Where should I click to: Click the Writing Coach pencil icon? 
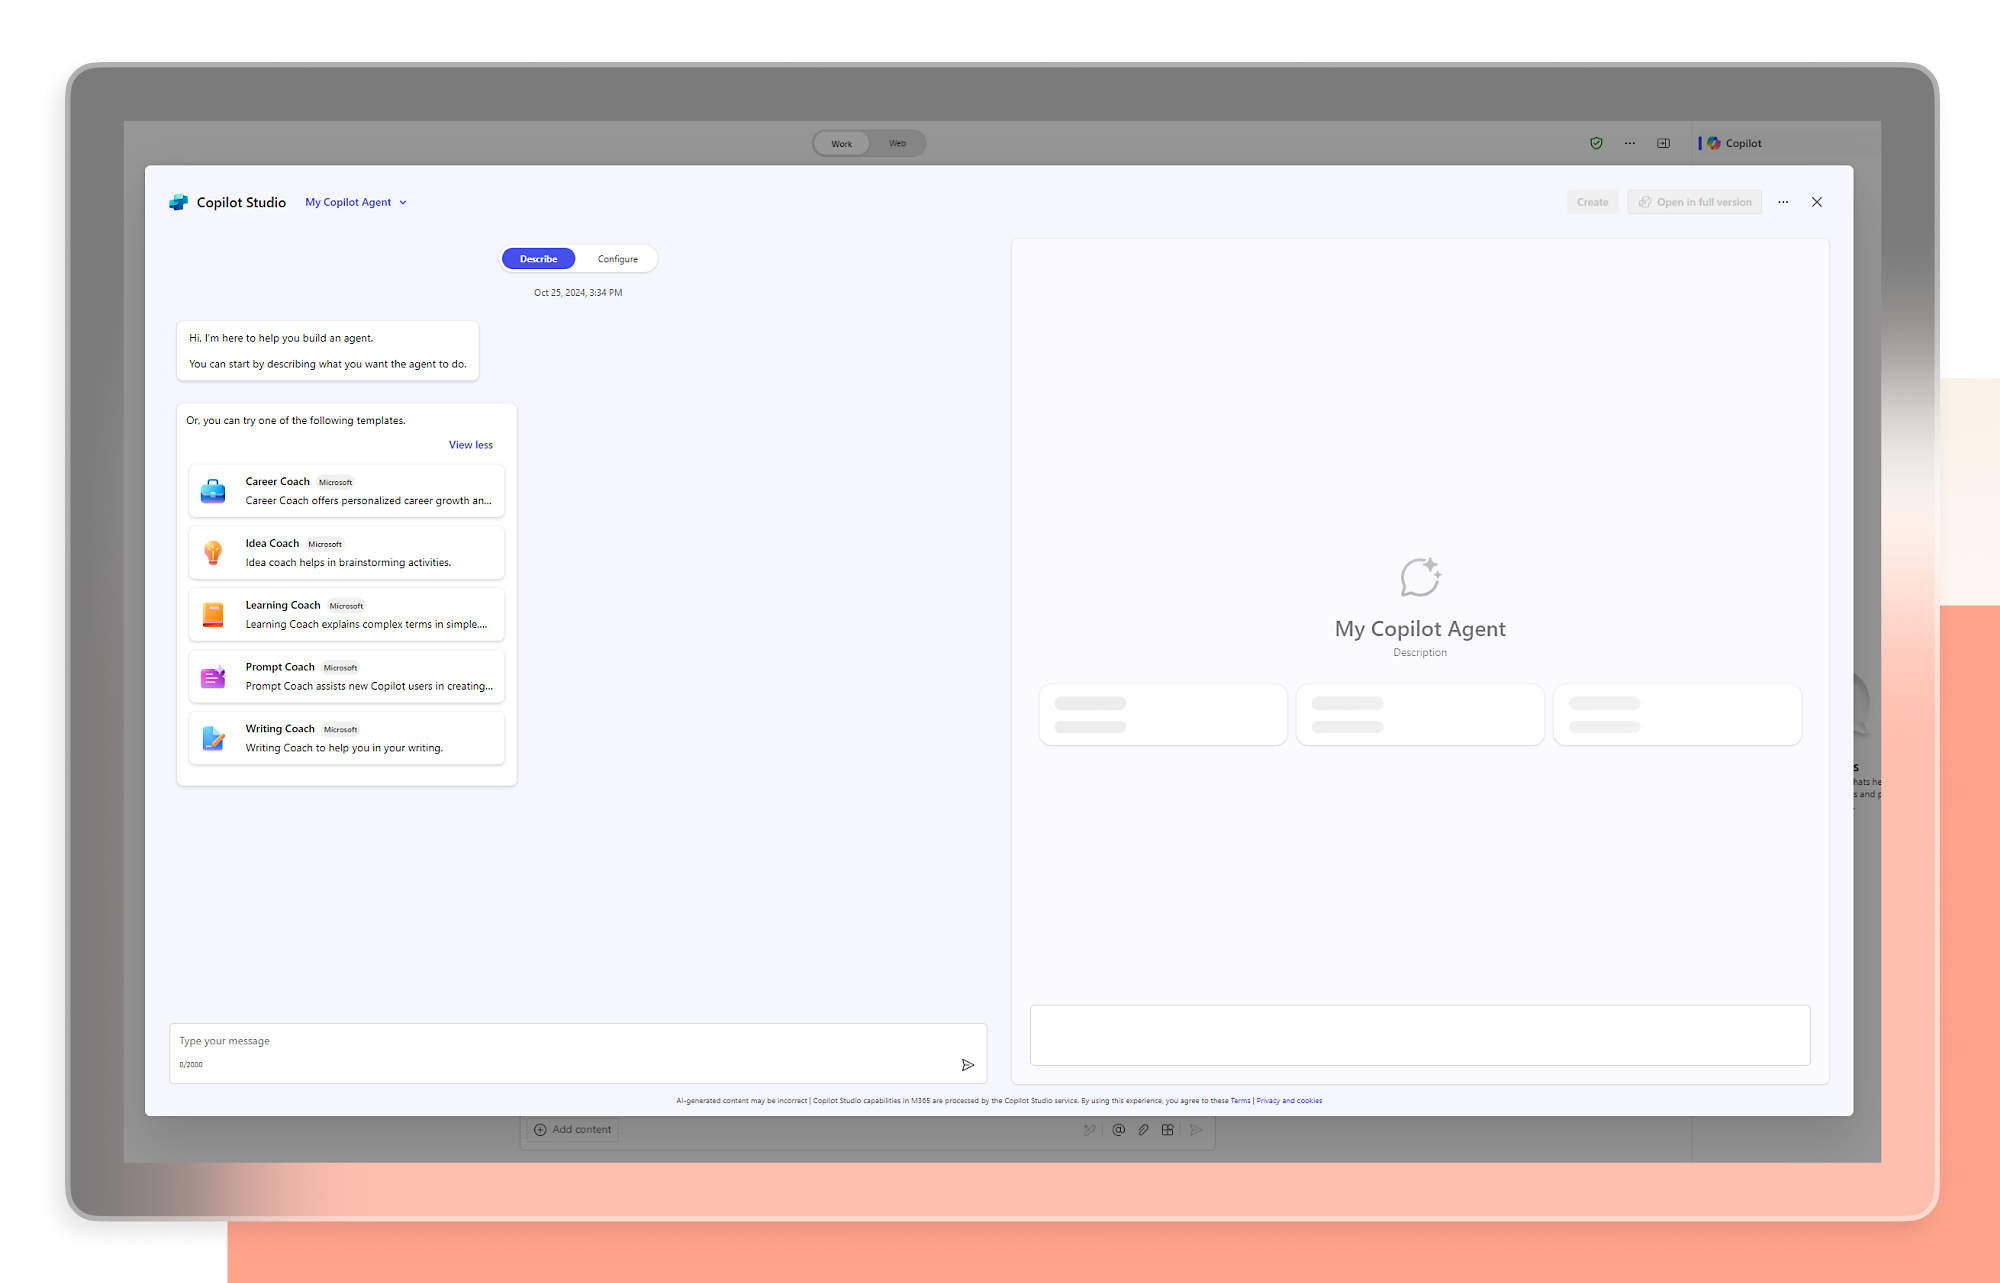coord(213,739)
